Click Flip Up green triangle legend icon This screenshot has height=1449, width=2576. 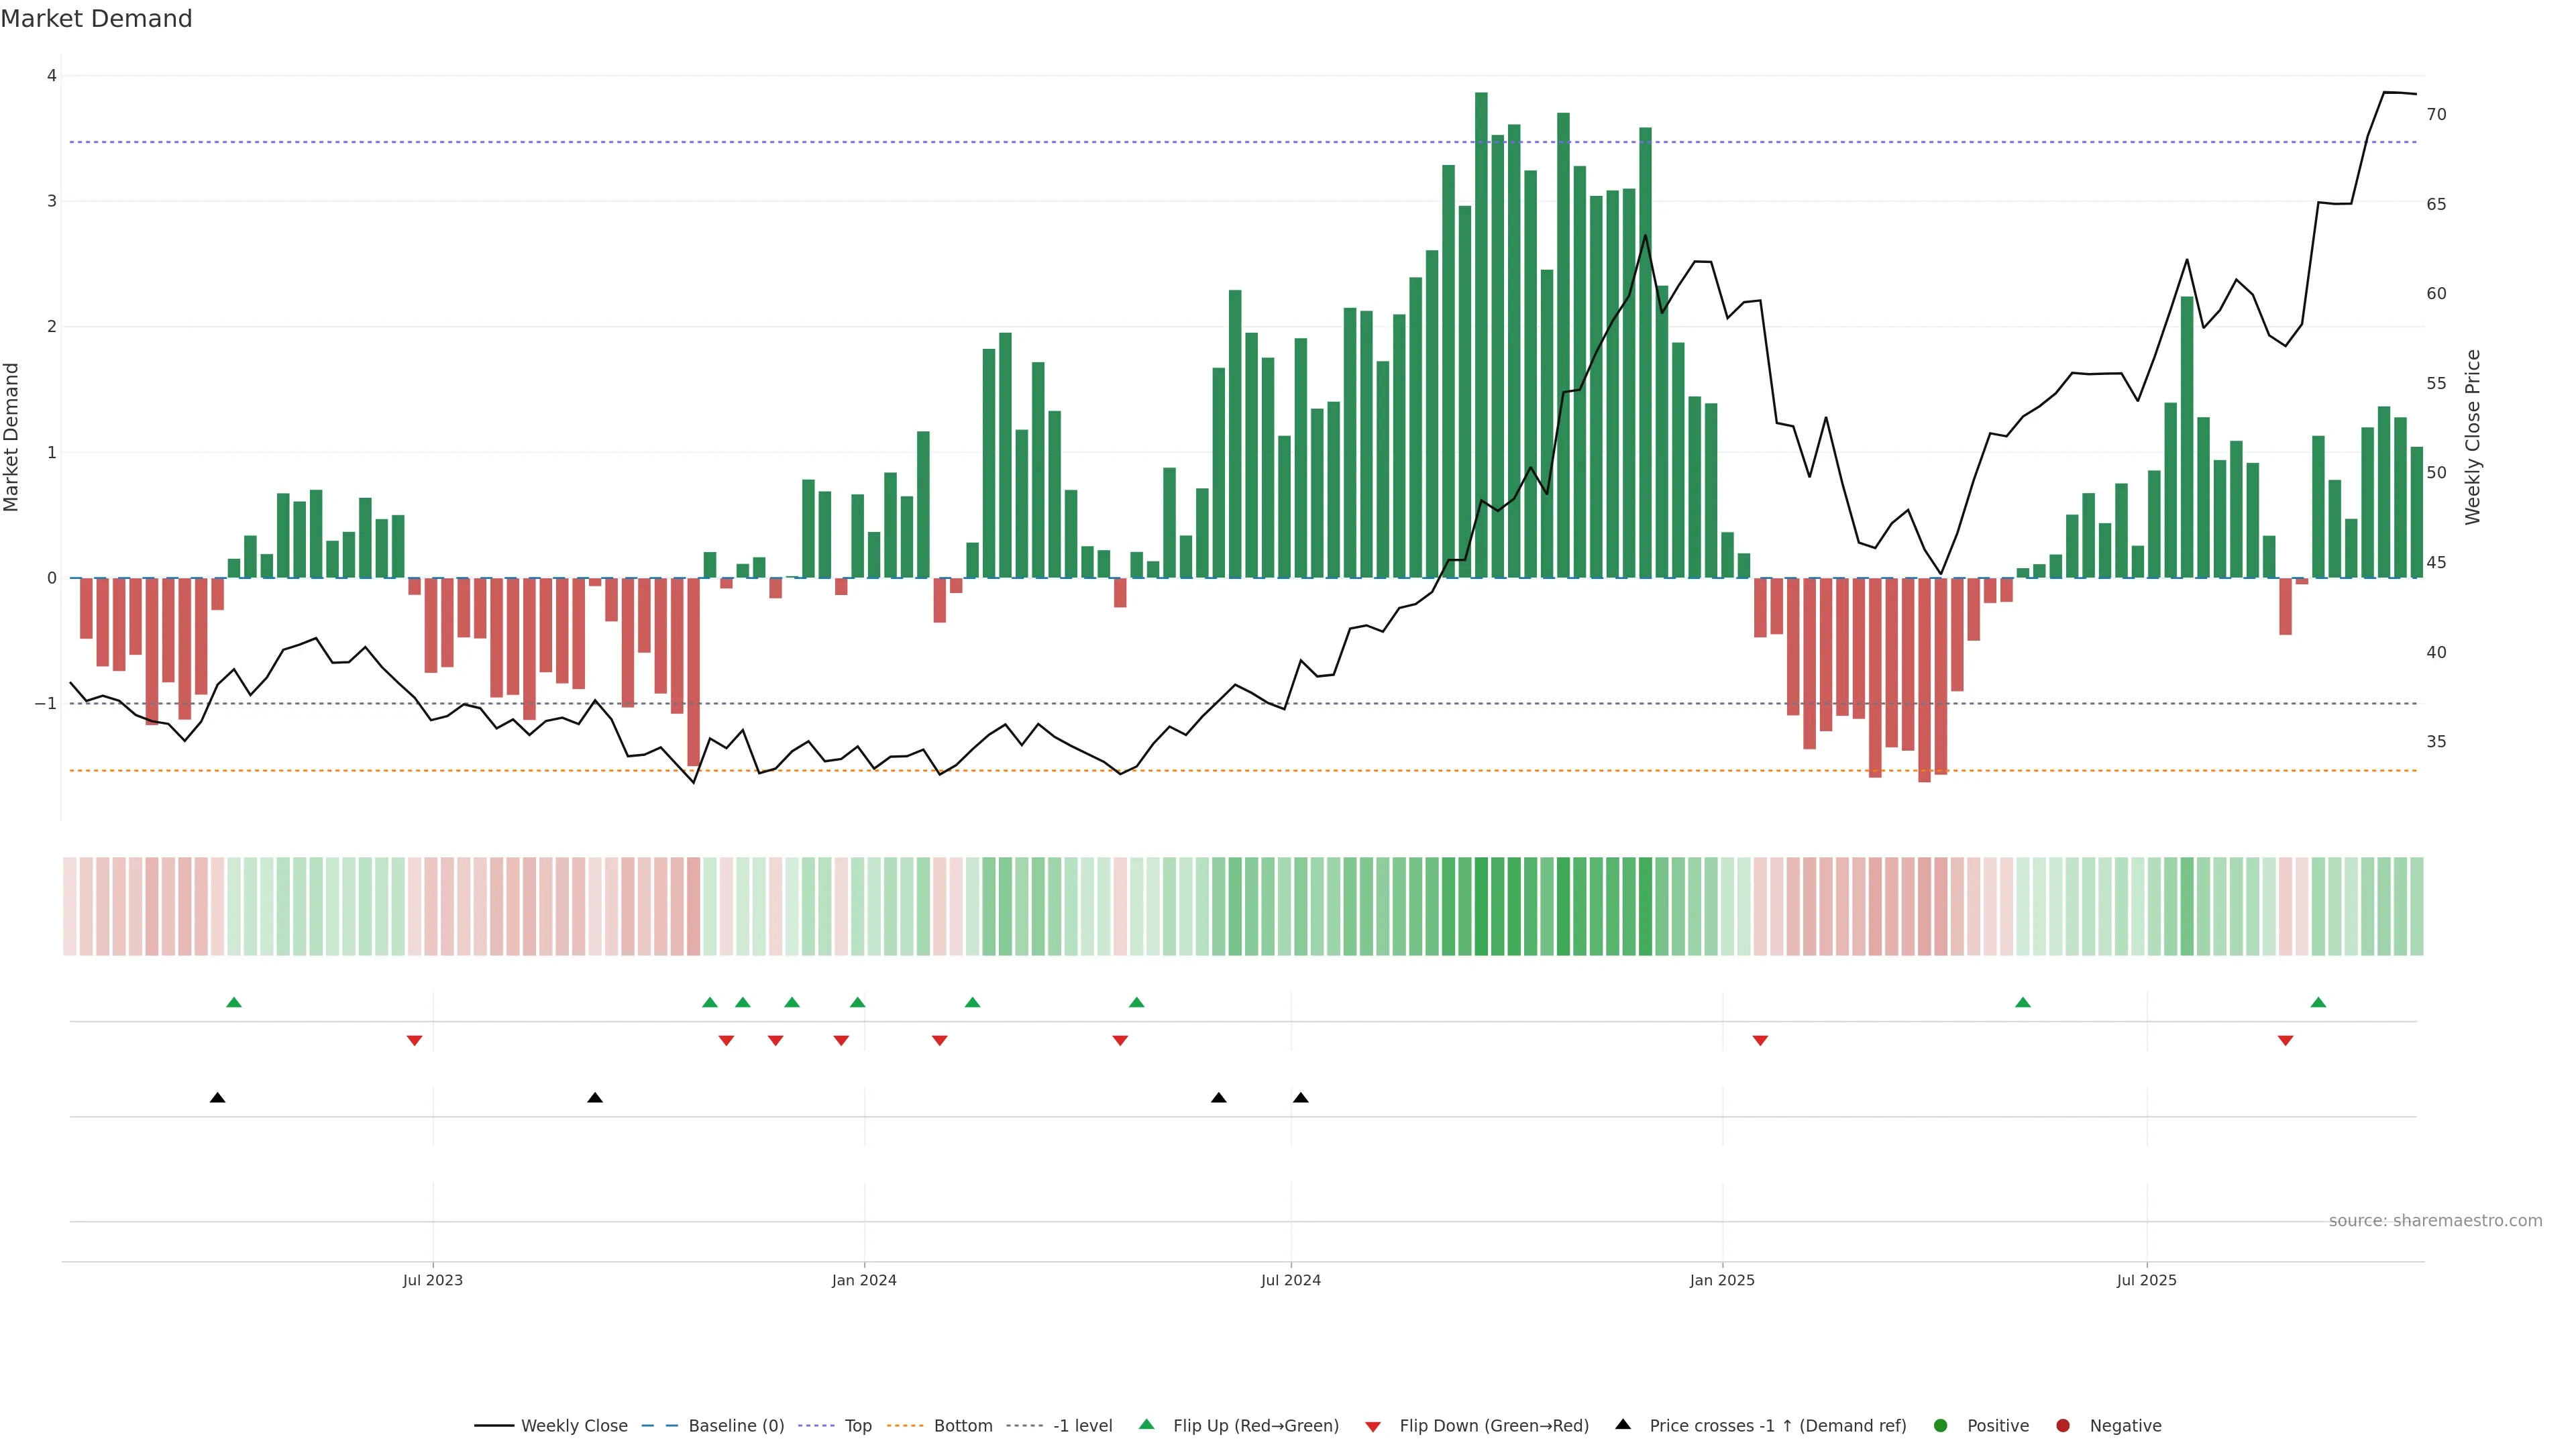click(x=1147, y=1425)
